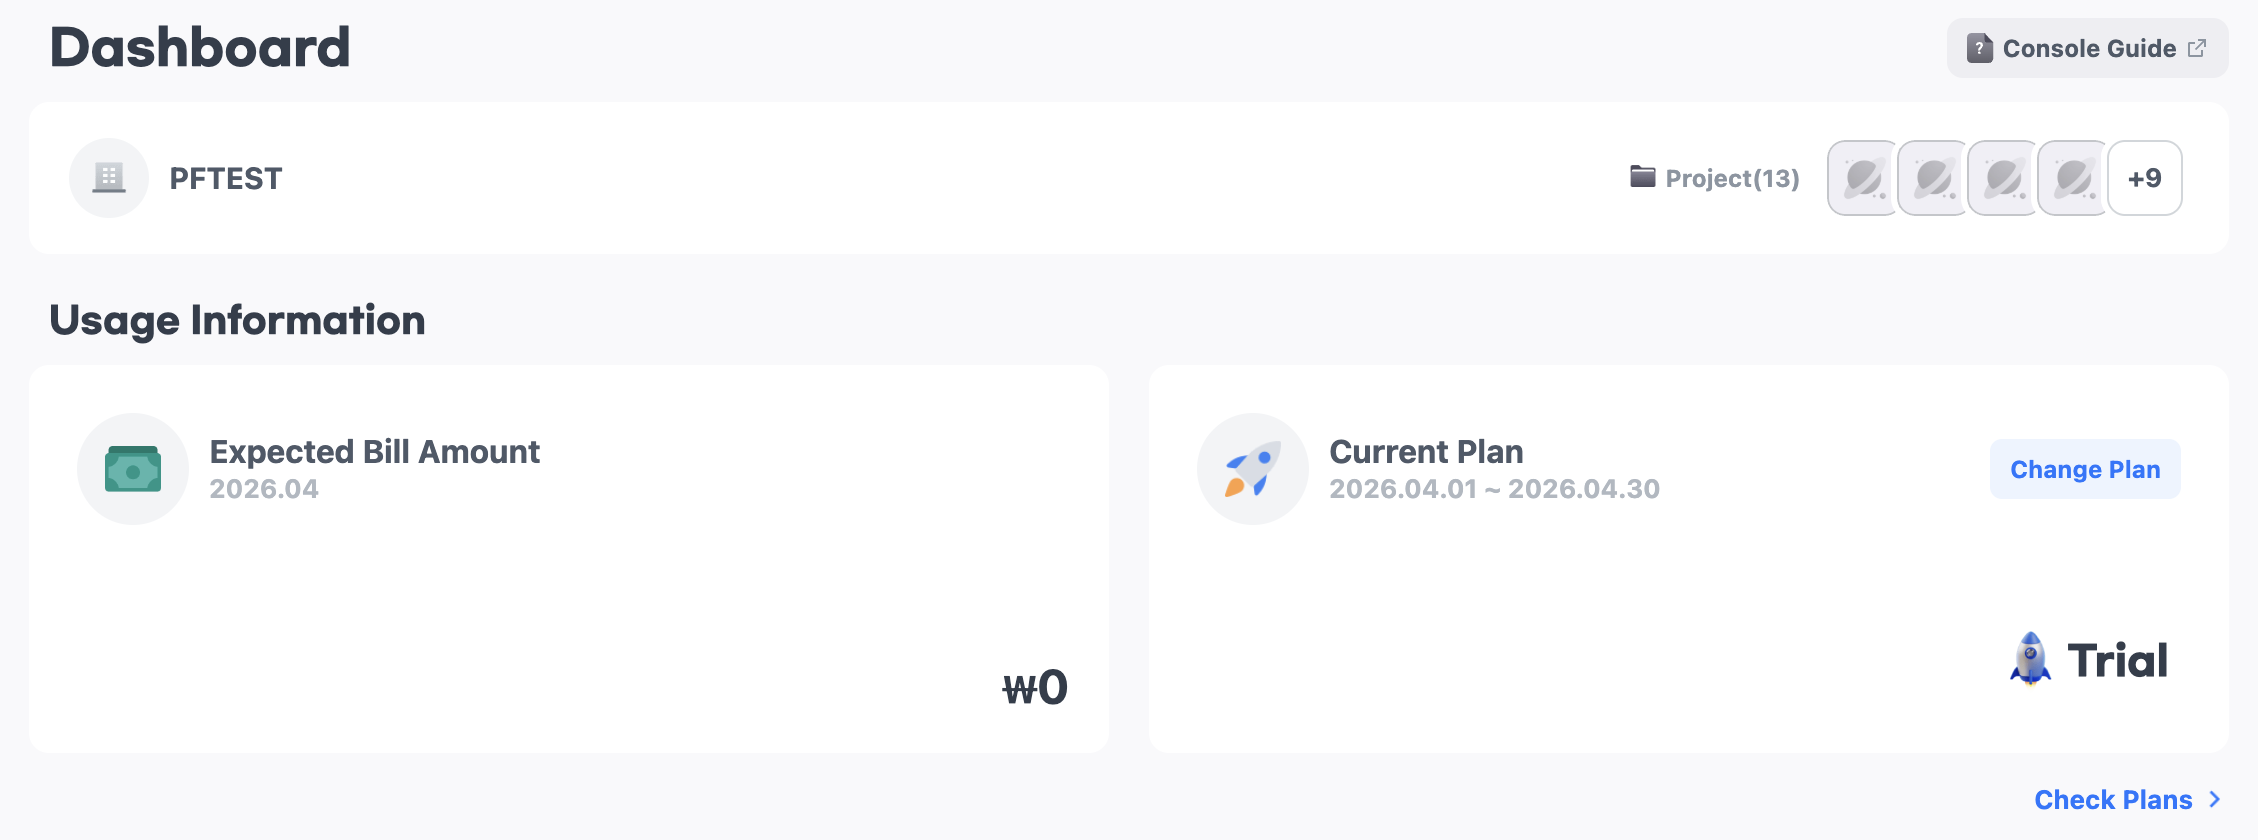The height and width of the screenshot is (840, 2258).
Task: Click the Trial plan rocket icon
Action: [x=2030, y=659]
